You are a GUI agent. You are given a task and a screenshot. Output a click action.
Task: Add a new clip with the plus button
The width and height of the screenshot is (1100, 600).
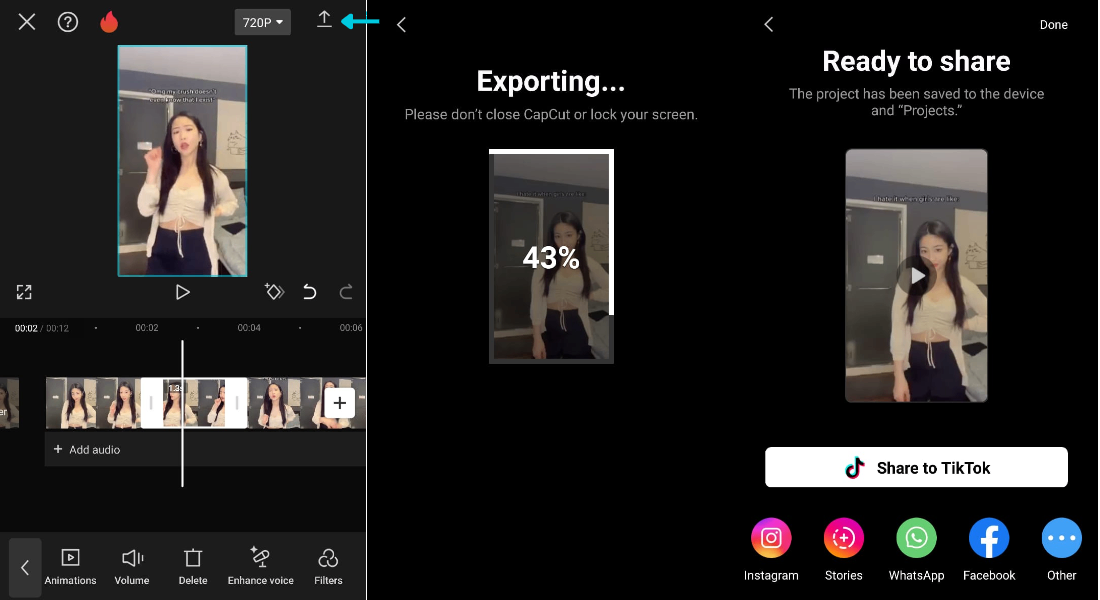[x=340, y=403]
